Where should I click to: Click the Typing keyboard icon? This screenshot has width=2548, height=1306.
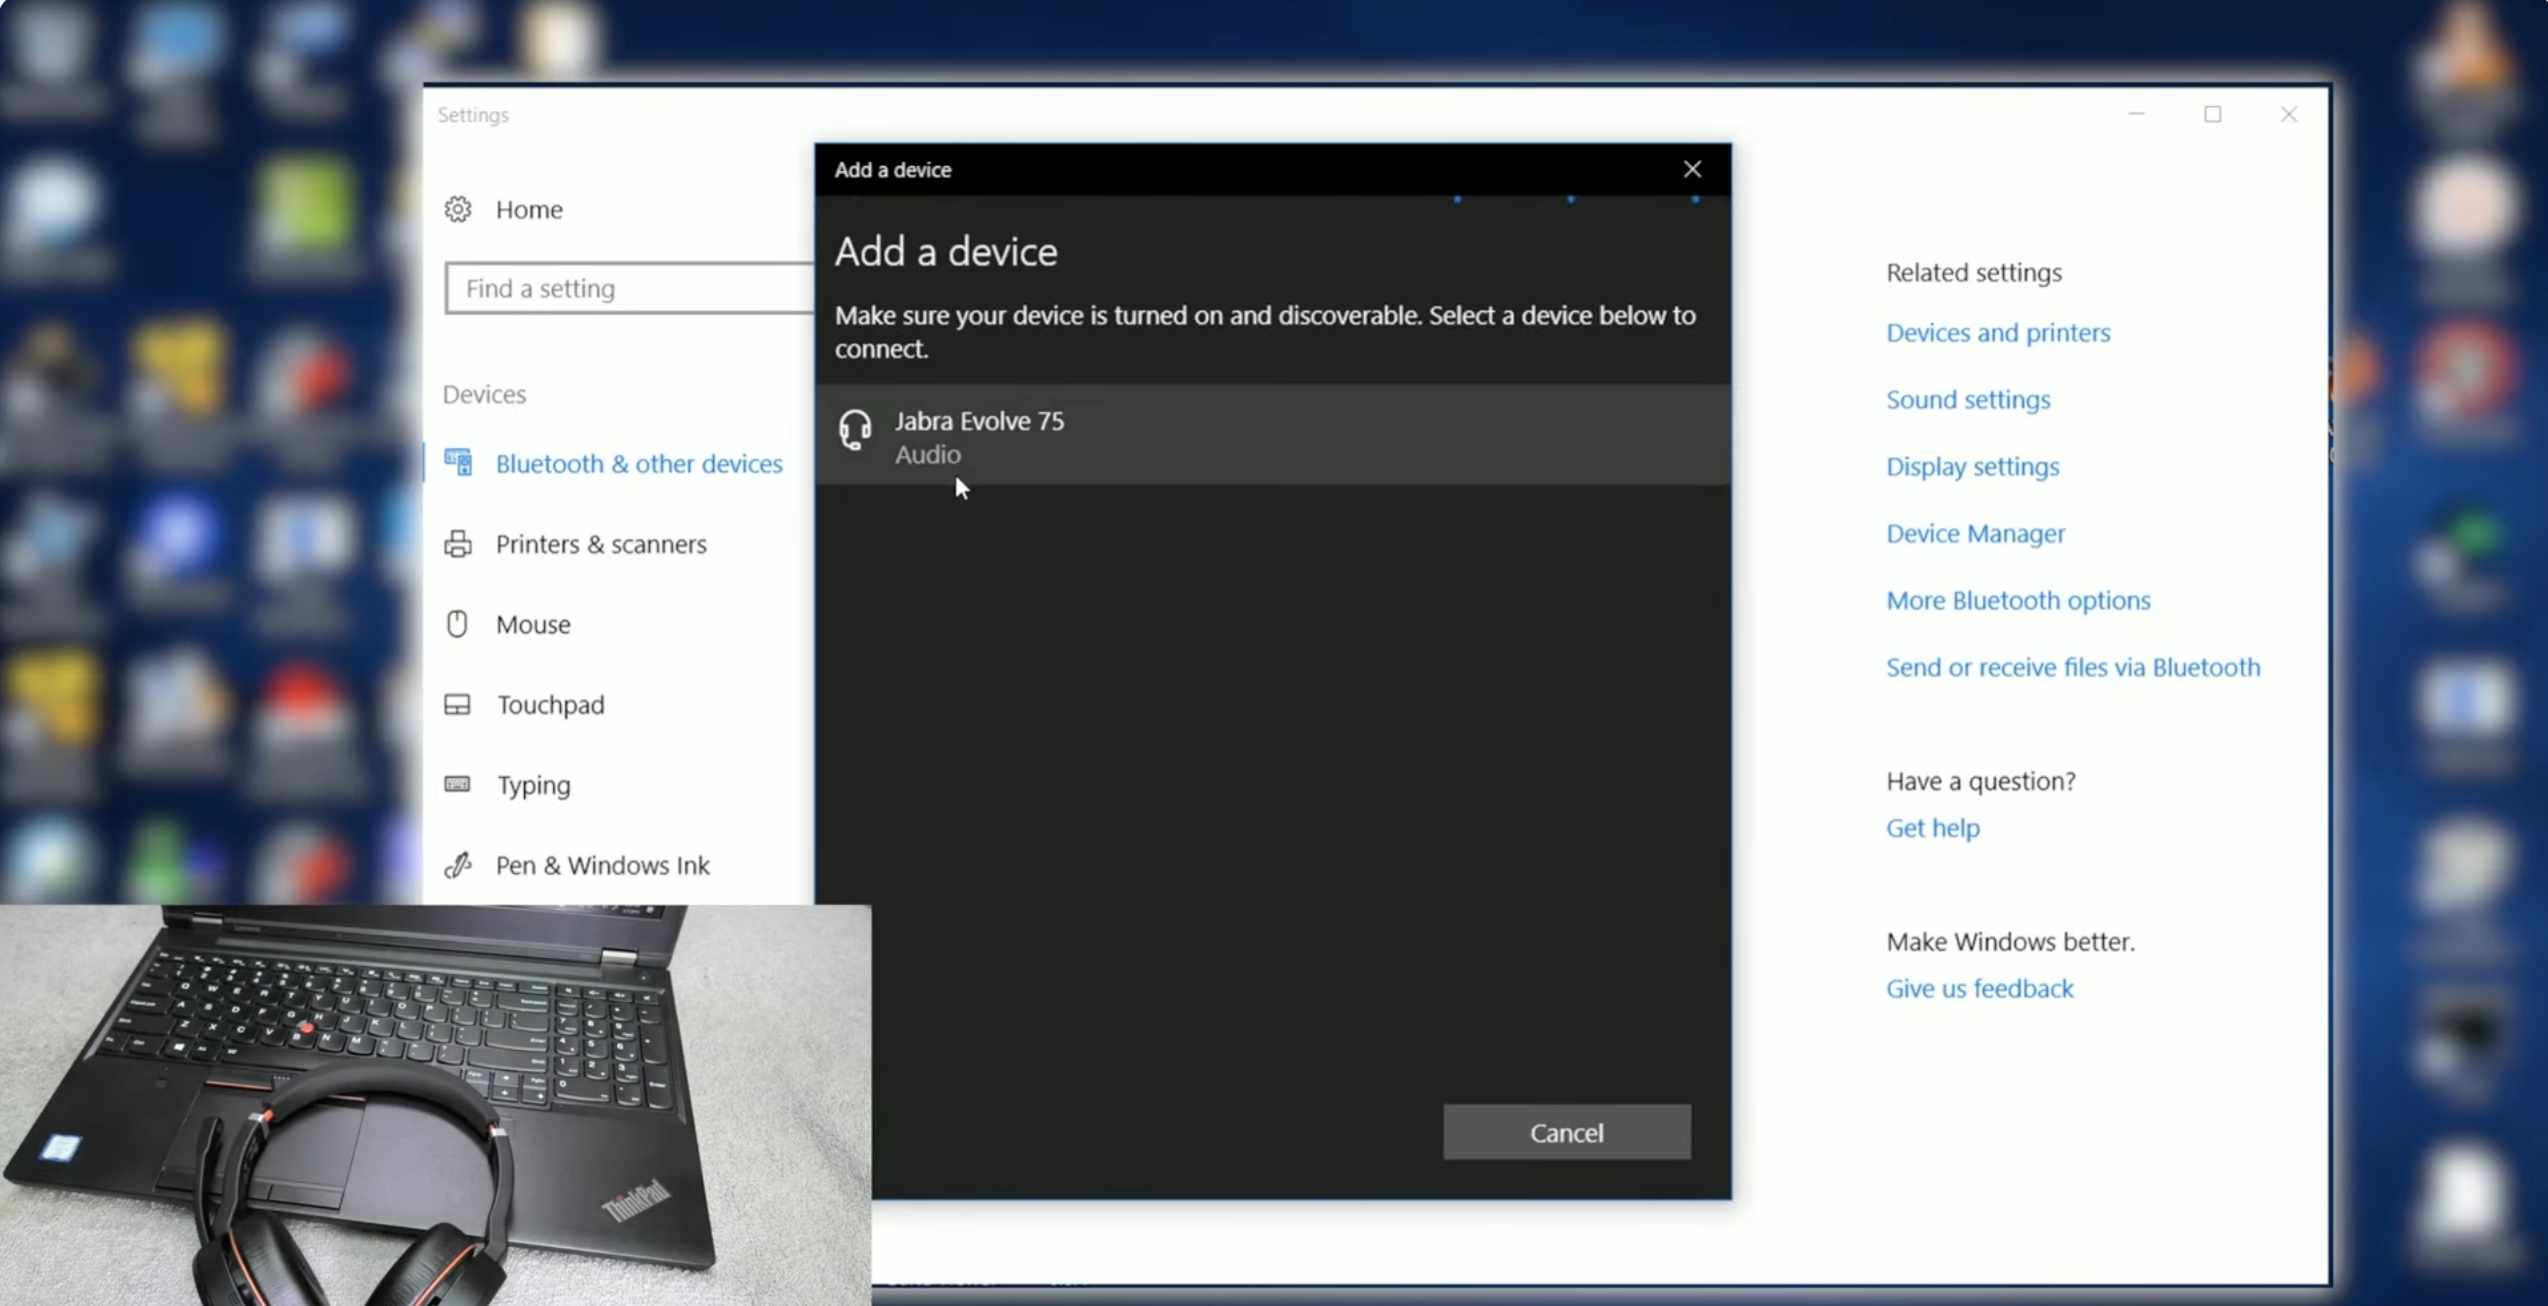(457, 784)
